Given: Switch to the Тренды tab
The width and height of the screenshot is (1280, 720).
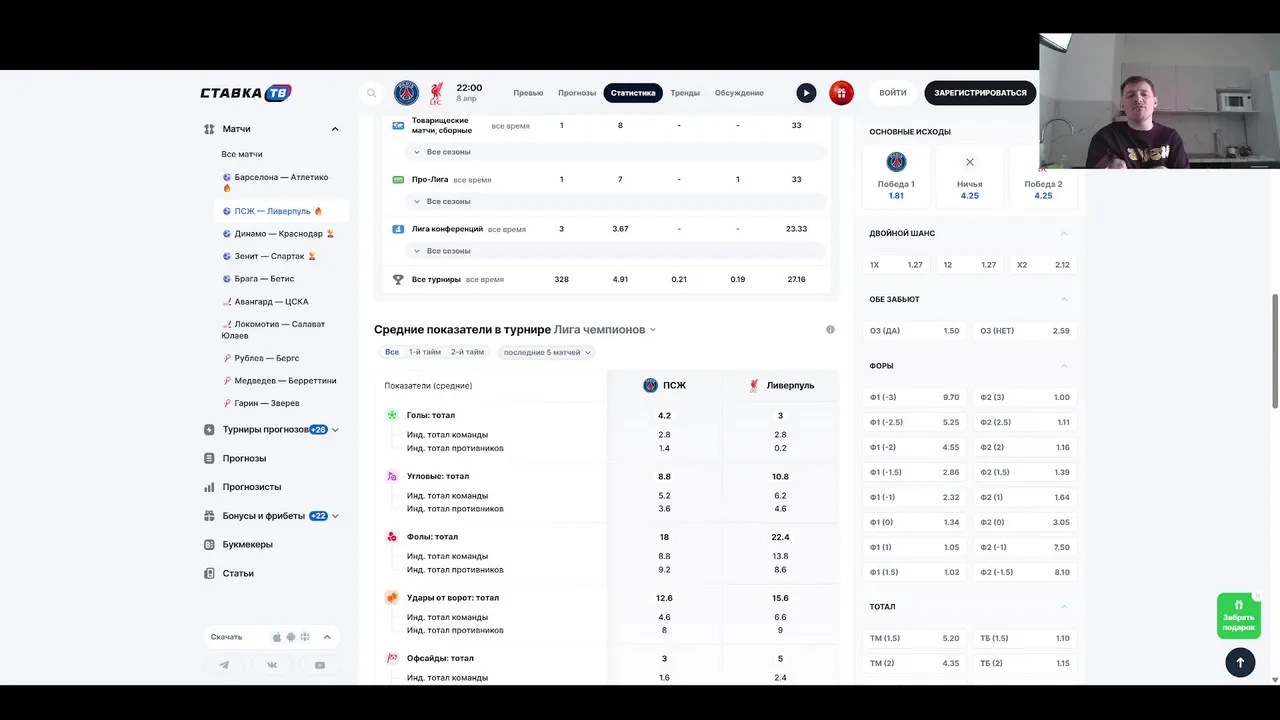Looking at the screenshot, I should [685, 93].
